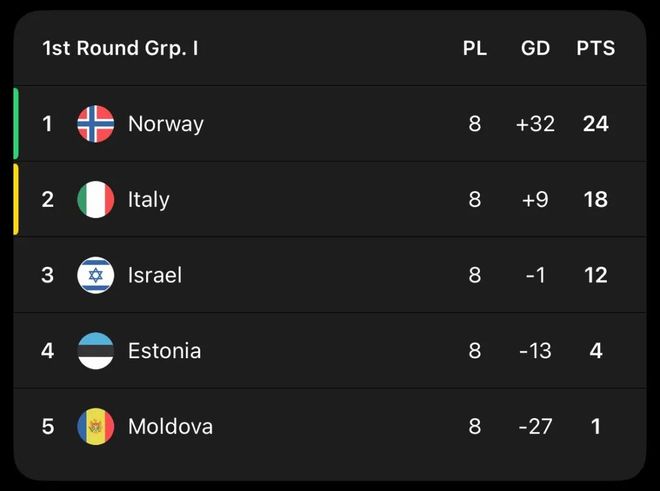The image size is (660, 491).
Task: Click the 1st Round Grp. I heading
Action: tap(120, 48)
